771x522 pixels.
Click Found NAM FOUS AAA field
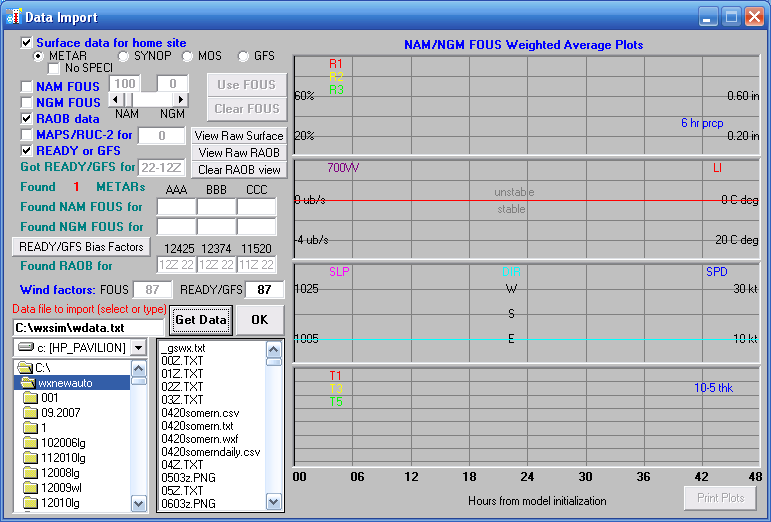coord(177,207)
